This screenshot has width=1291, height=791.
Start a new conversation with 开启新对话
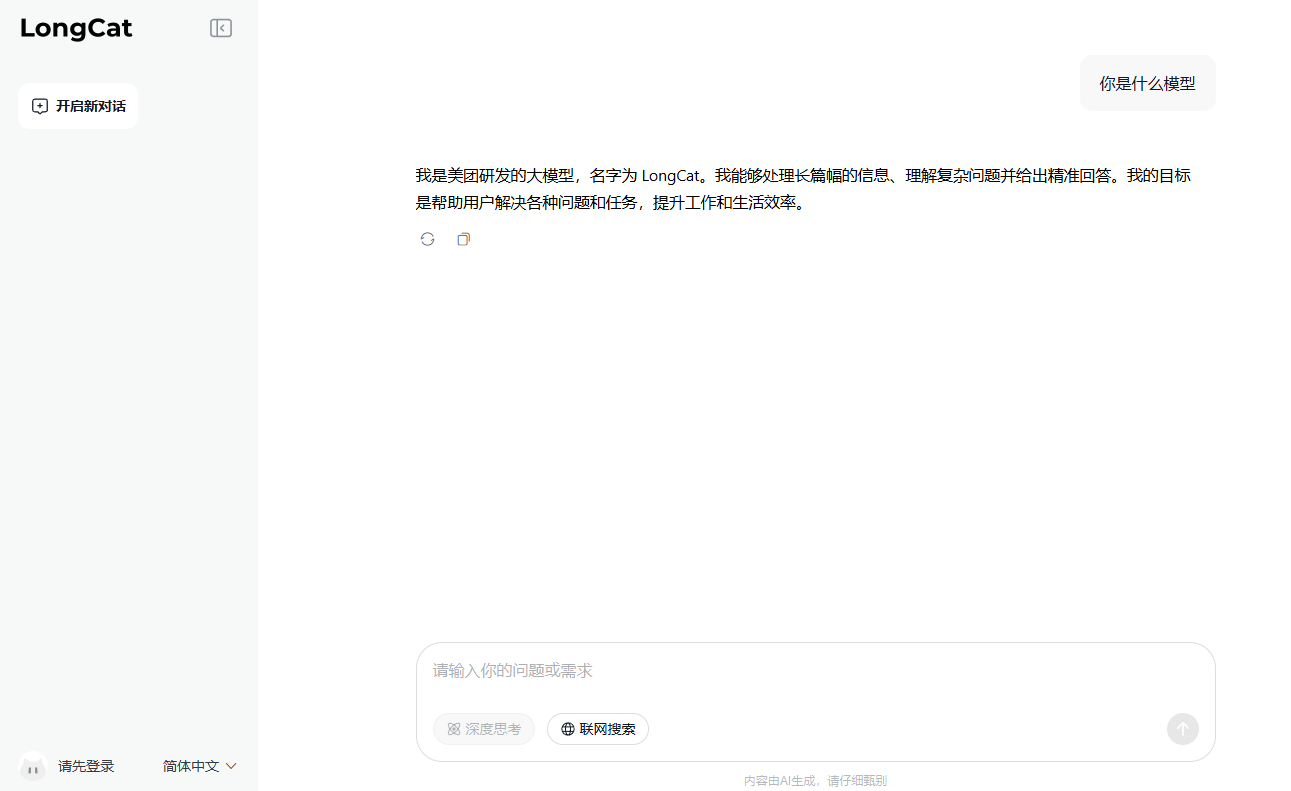point(78,105)
